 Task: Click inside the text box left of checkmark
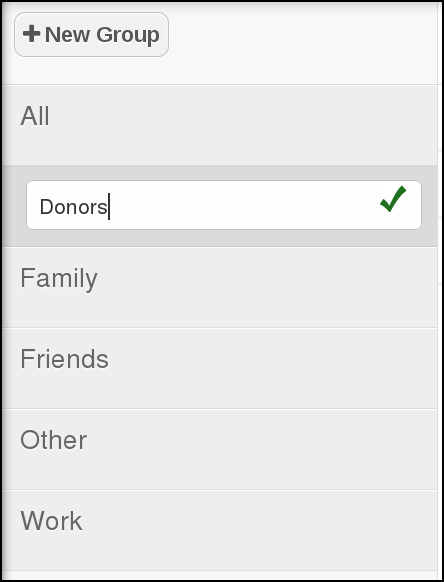pos(241,205)
